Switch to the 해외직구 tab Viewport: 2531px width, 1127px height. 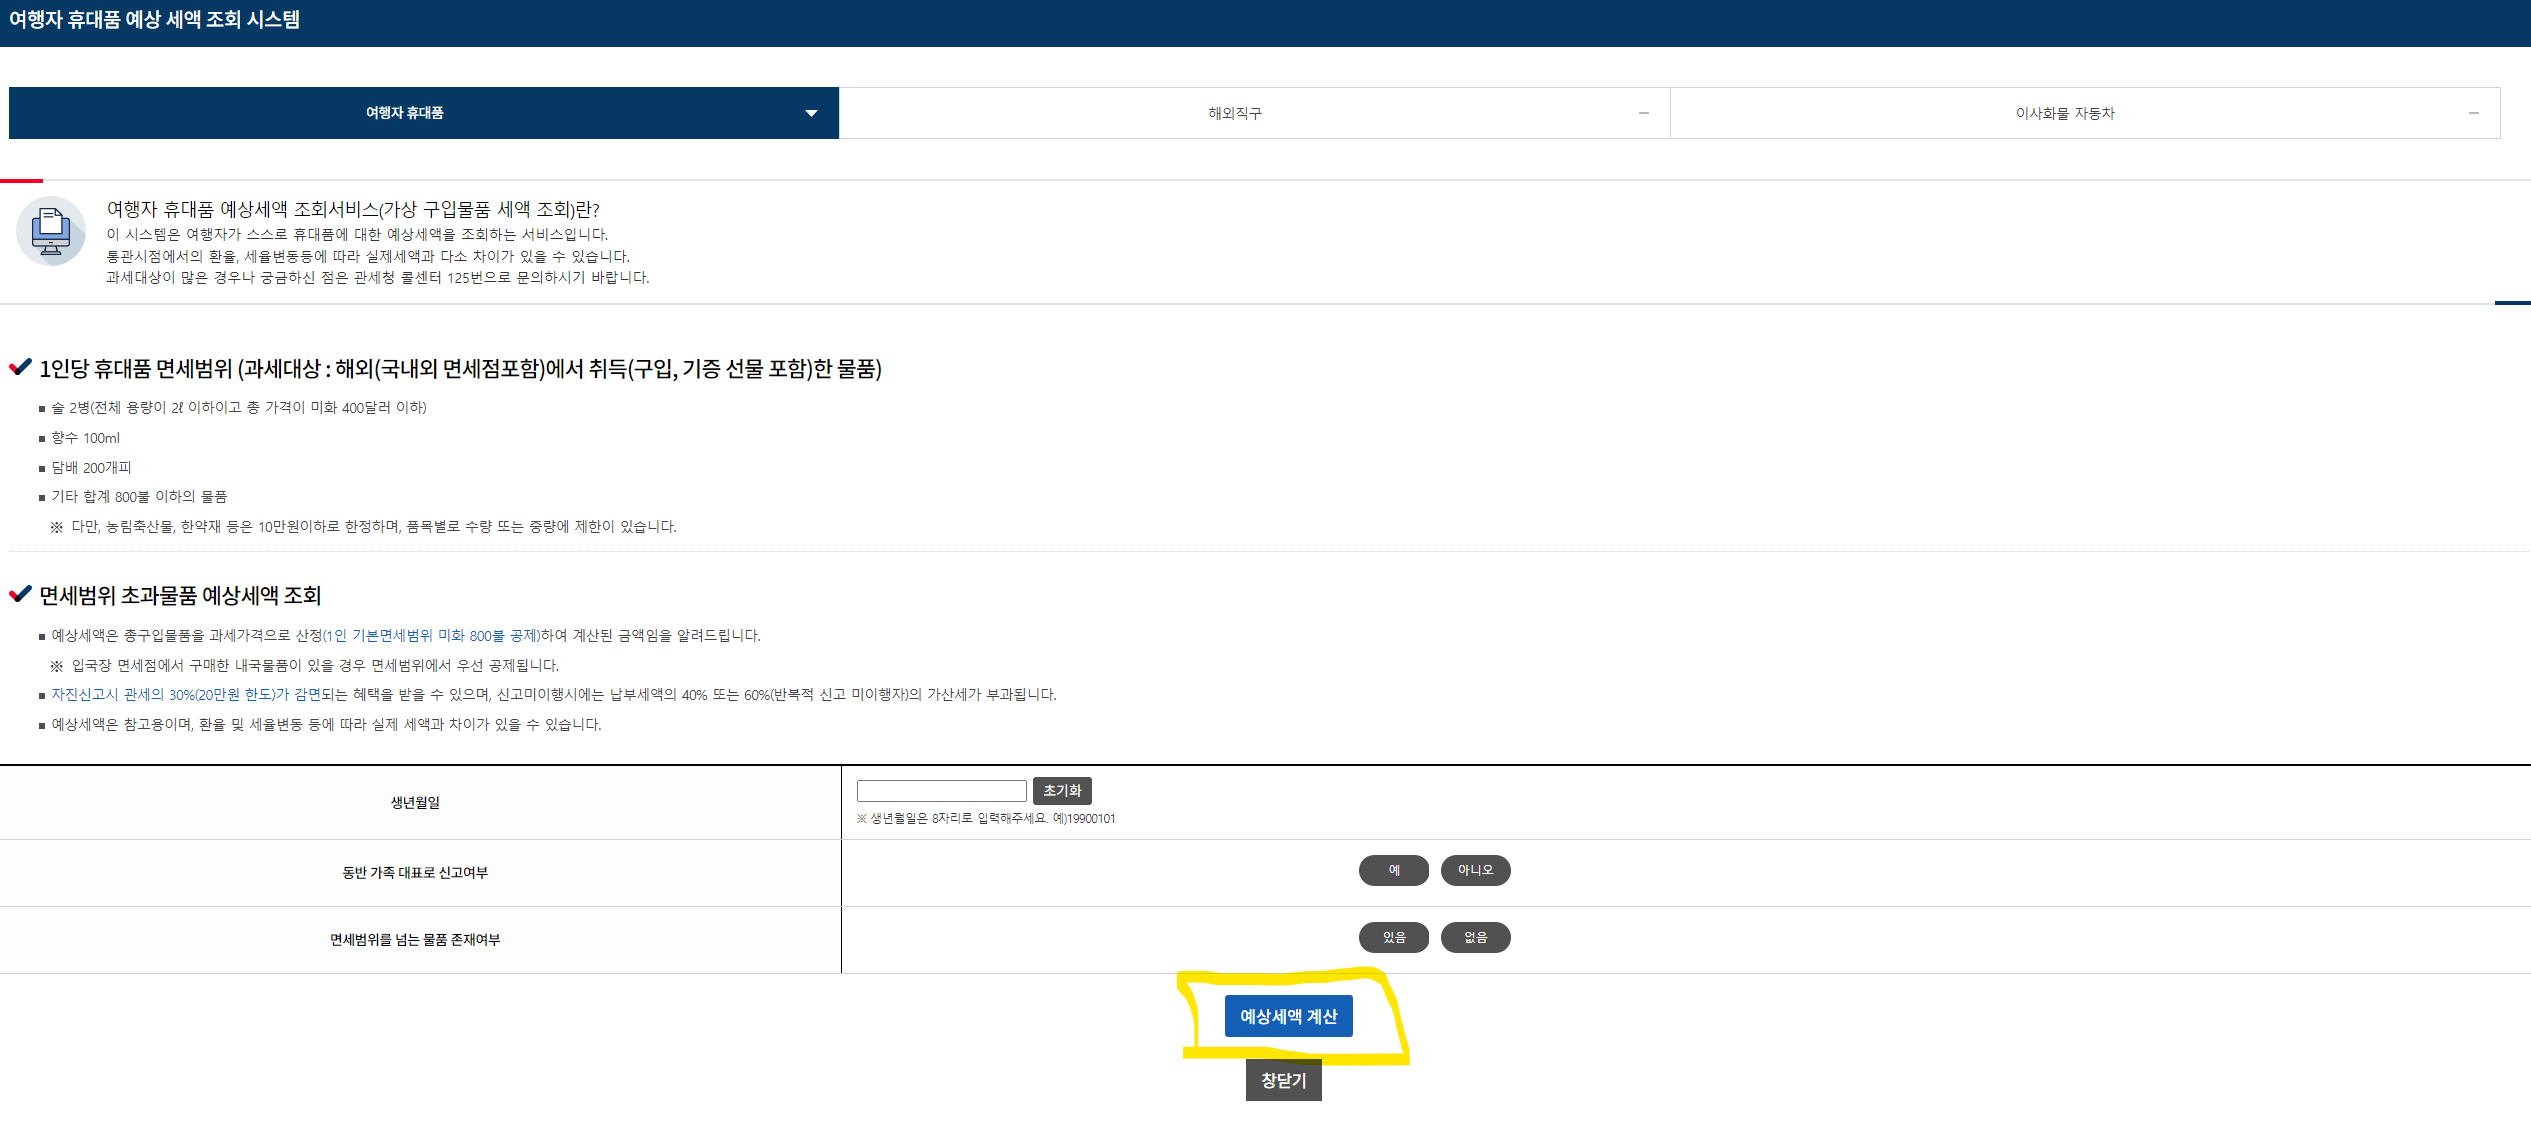click(1235, 113)
